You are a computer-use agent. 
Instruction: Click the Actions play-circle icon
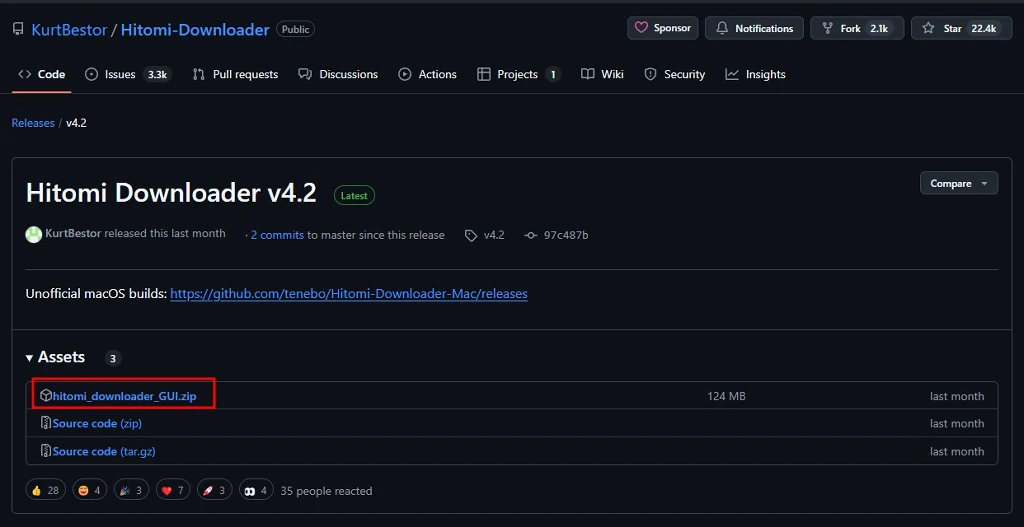(405, 74)
